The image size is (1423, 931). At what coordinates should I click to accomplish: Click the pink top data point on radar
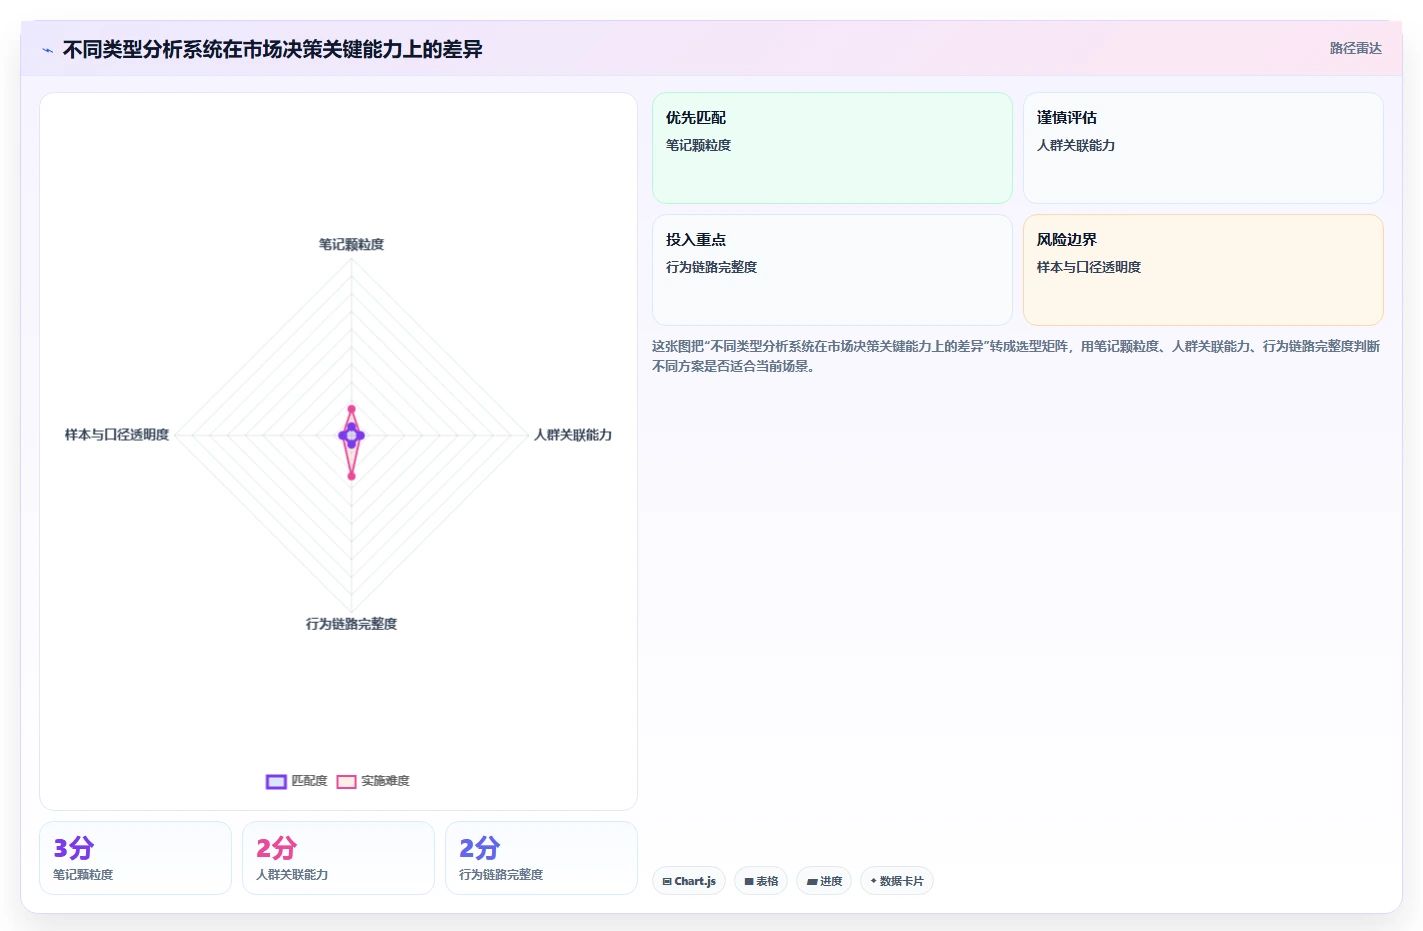[351, 409]
